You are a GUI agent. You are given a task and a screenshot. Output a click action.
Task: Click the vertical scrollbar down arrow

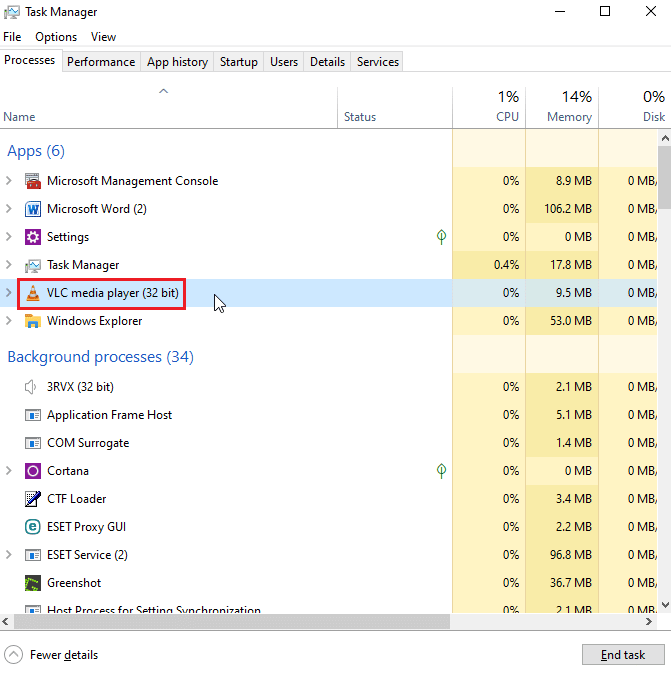click(x=665, y=605)
